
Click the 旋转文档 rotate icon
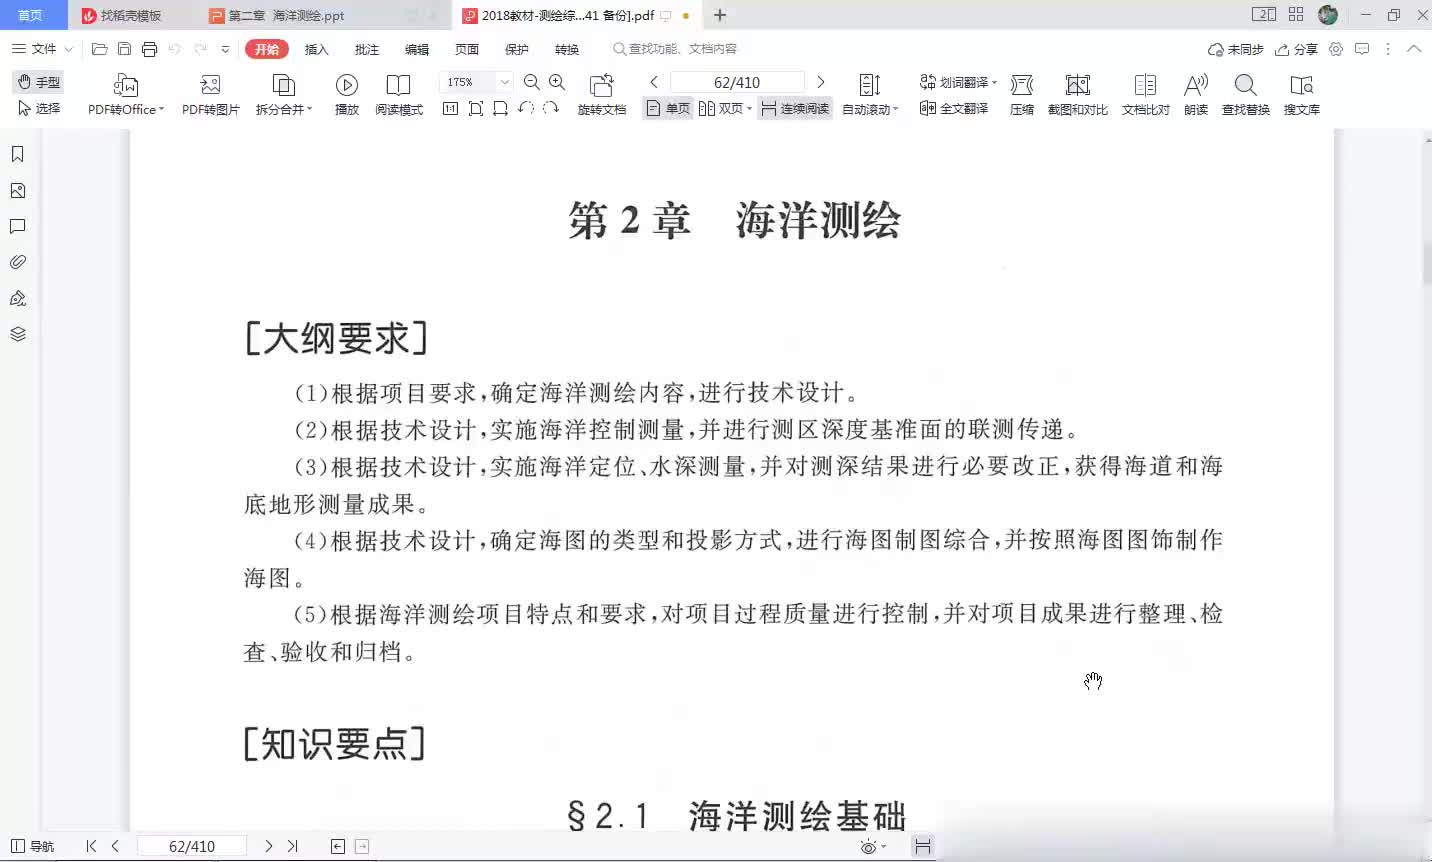pyautogui.click(x=601, y=85)
